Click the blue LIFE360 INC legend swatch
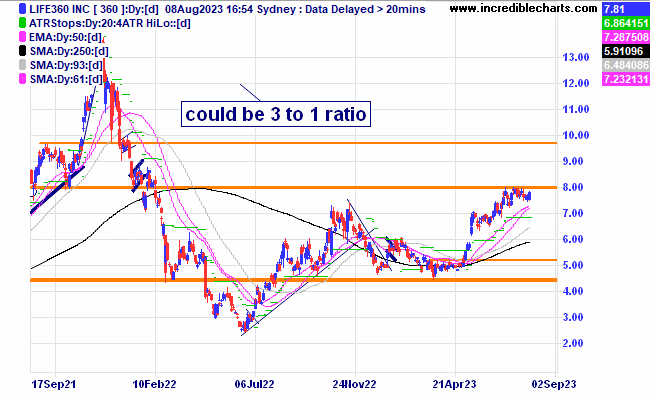The image size is (651, 395). (23, 9)
